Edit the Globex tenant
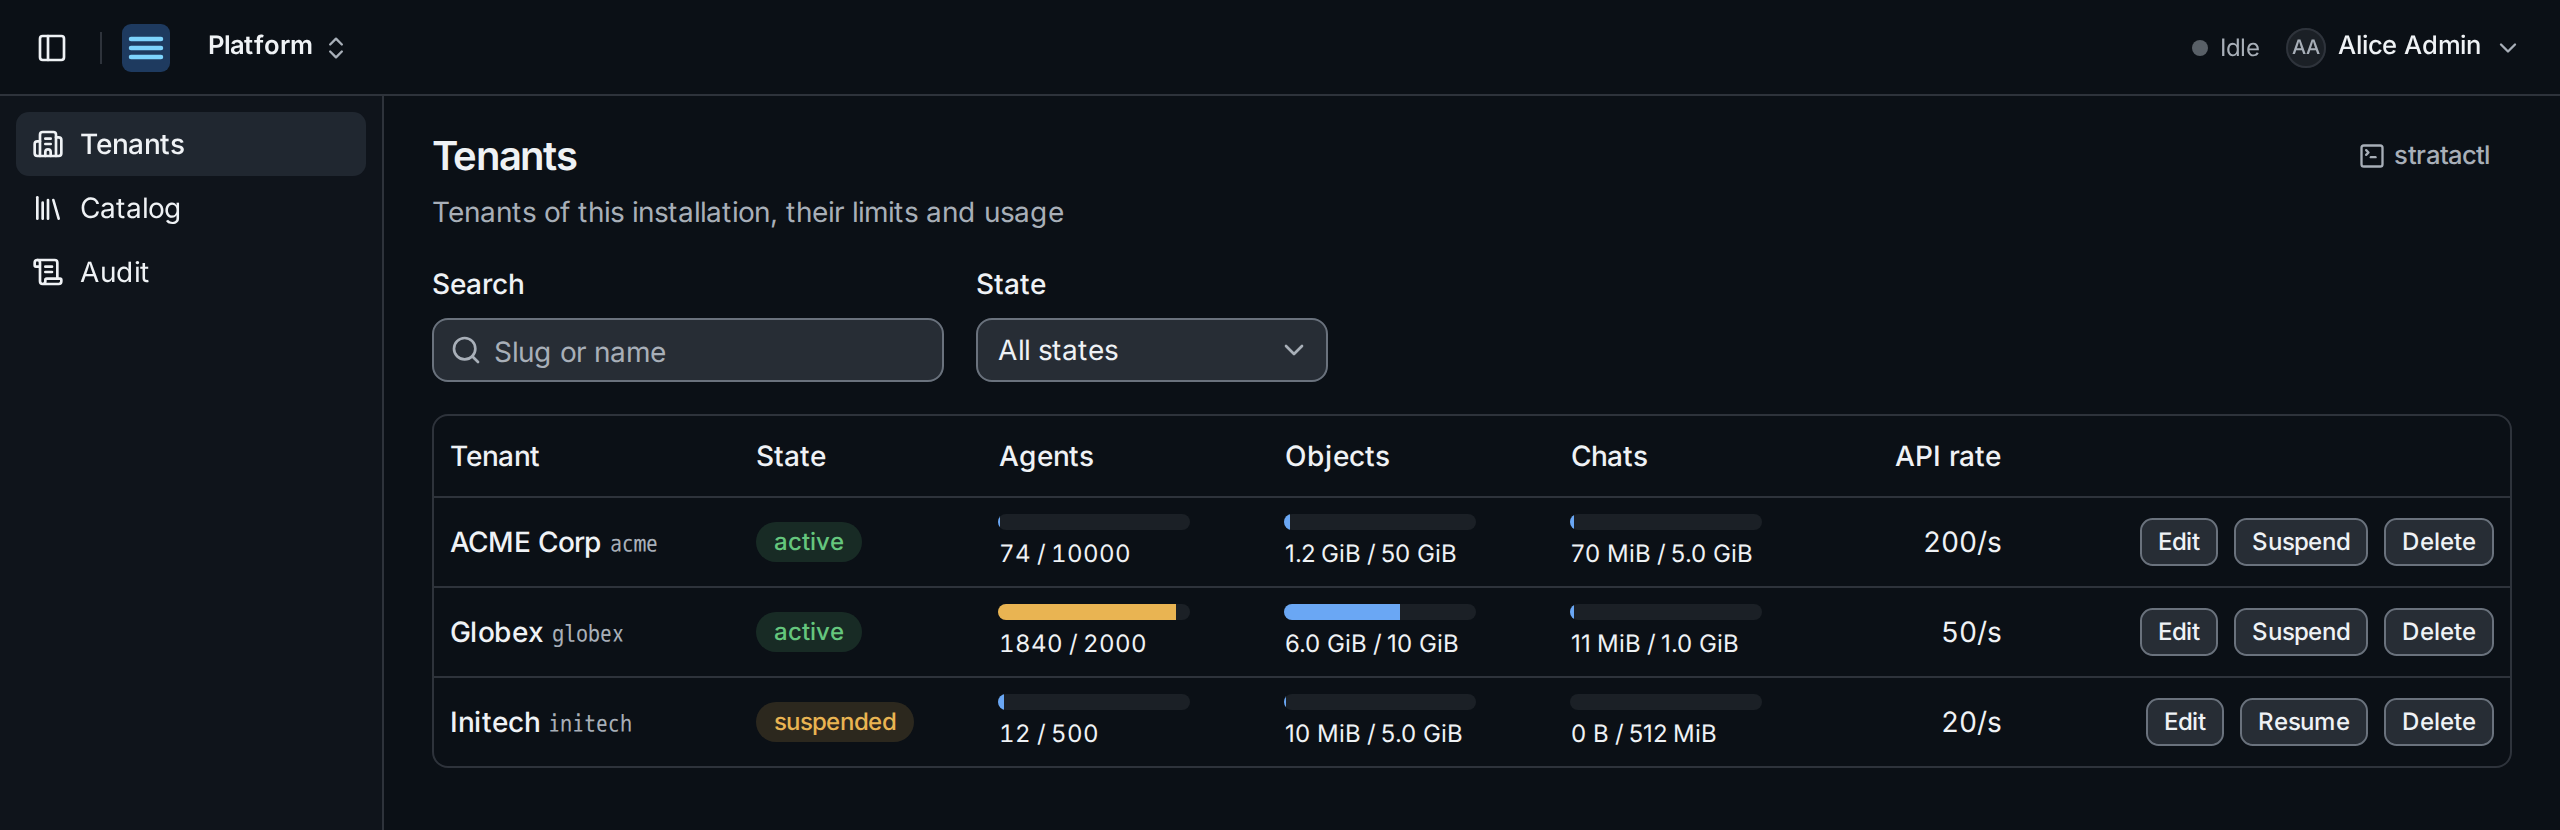Image resolution: width=2560 pixels, height=830 pixels. click(x=2178, y=632)
